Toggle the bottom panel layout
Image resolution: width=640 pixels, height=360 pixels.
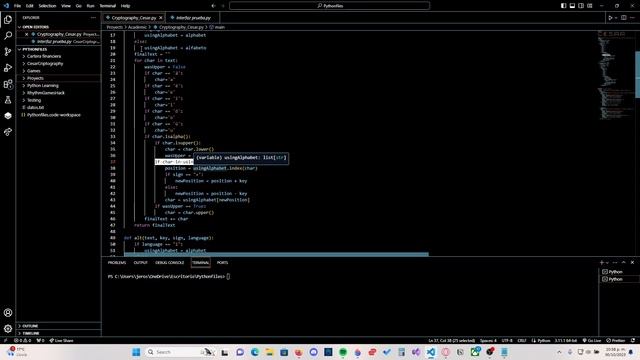[x=572, y=6]
